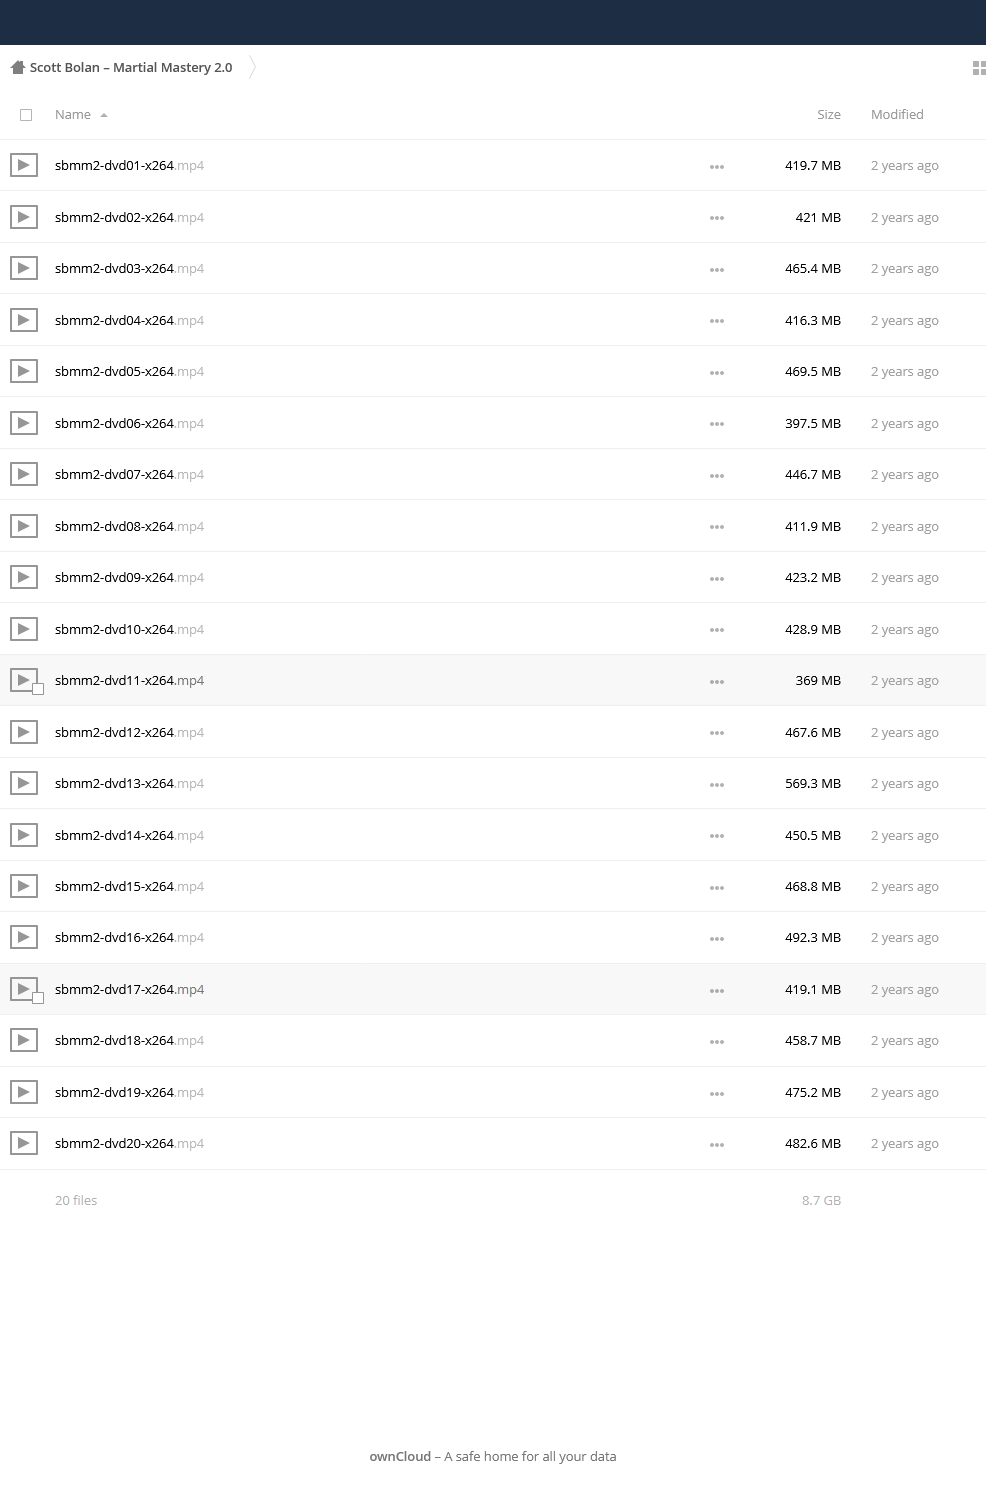
Task: Open the more actions menu for sbmm2-dvd03-x264.mp4
Action: [717, 270]
